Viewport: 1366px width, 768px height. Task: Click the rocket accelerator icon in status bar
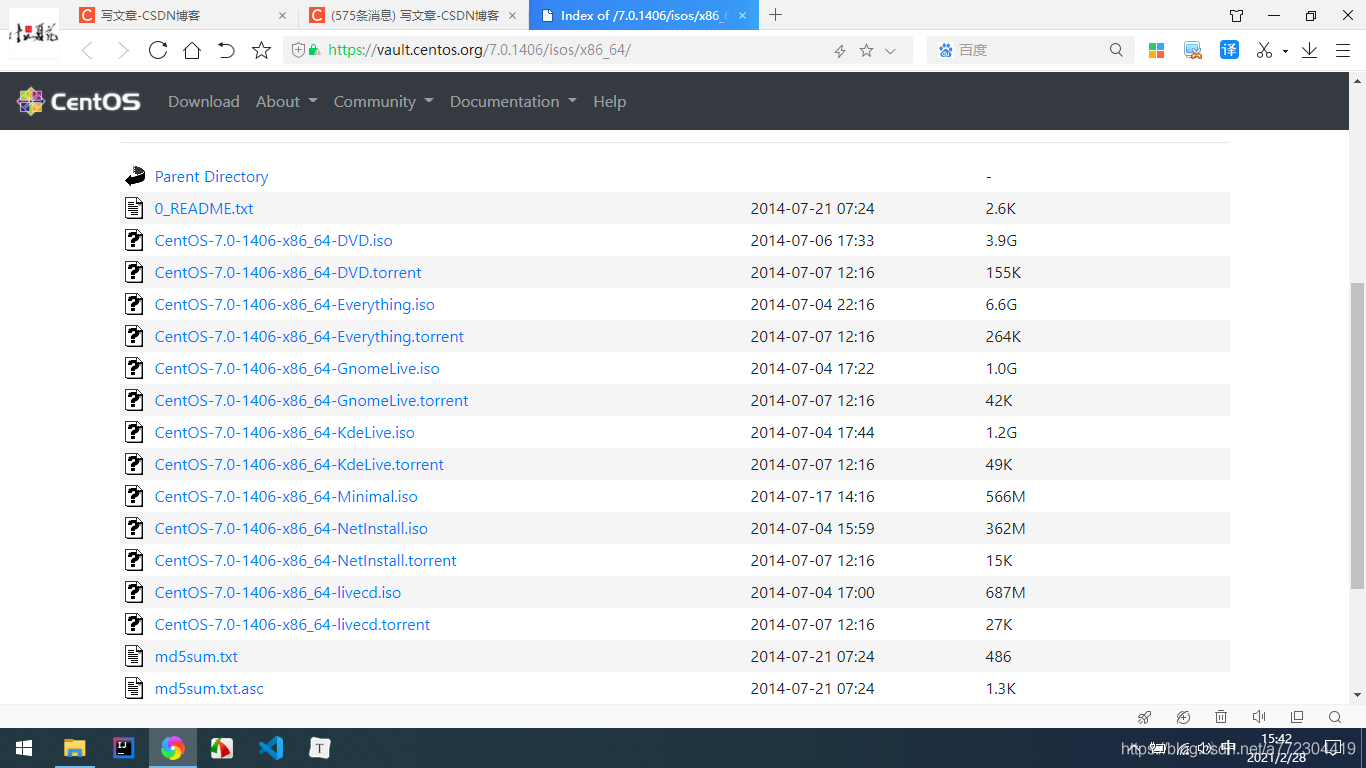(x=1145, y=717)
